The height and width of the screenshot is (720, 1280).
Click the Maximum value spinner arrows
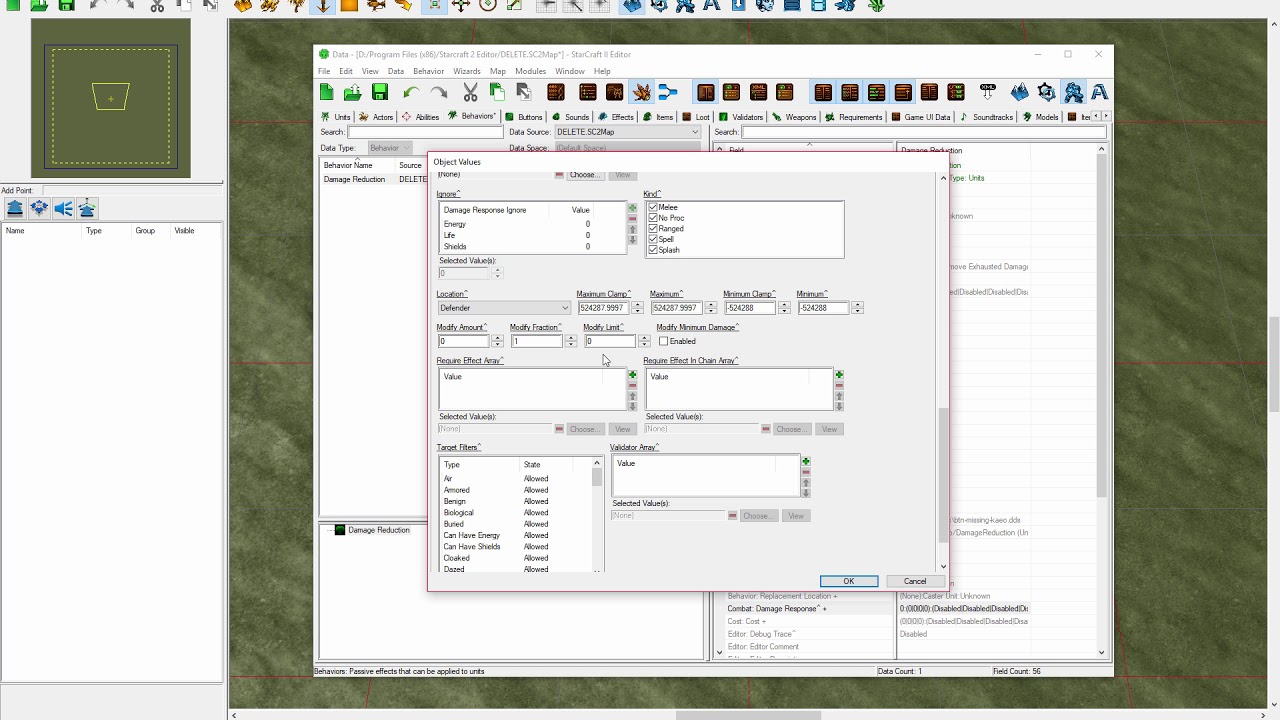click(711, 308)
